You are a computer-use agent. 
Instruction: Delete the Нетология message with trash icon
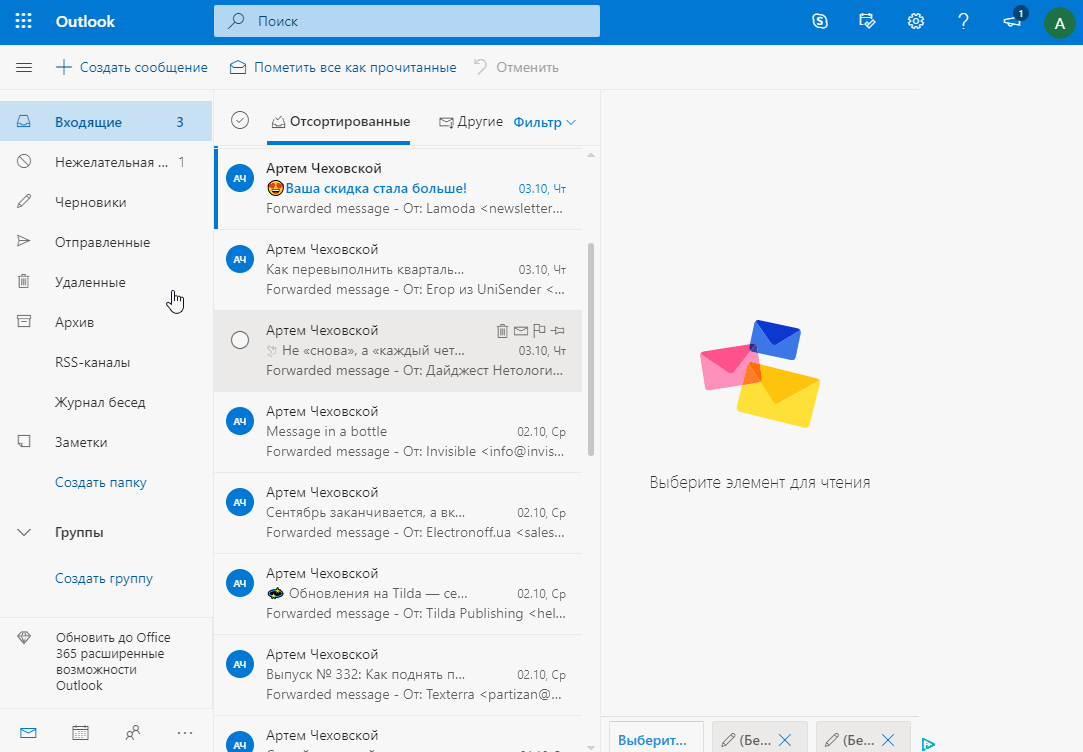[x=502, y=331]
